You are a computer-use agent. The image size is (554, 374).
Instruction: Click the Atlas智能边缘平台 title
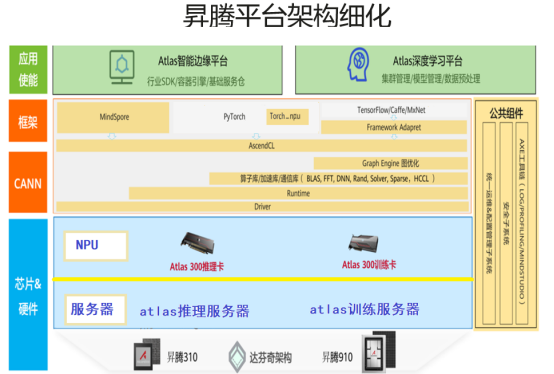tap(193, 61)
